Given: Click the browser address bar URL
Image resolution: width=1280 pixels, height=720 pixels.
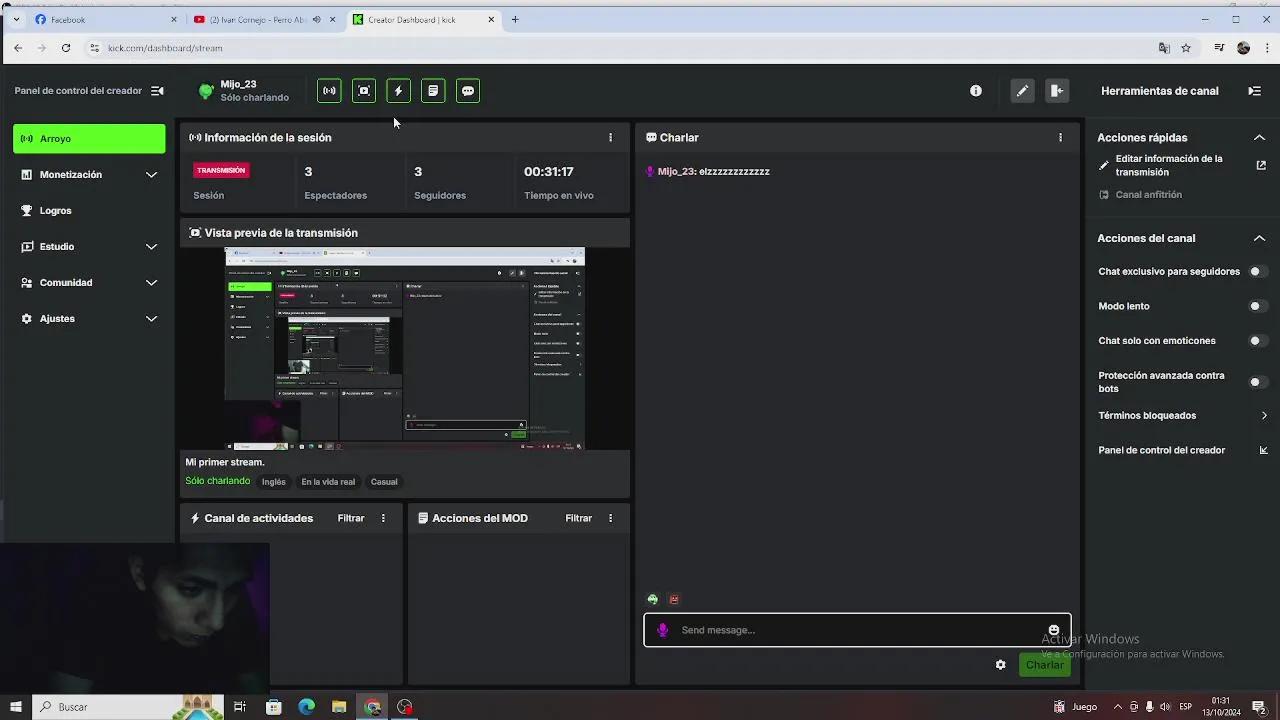Looking at the screenshot, I should coord(165,48).
